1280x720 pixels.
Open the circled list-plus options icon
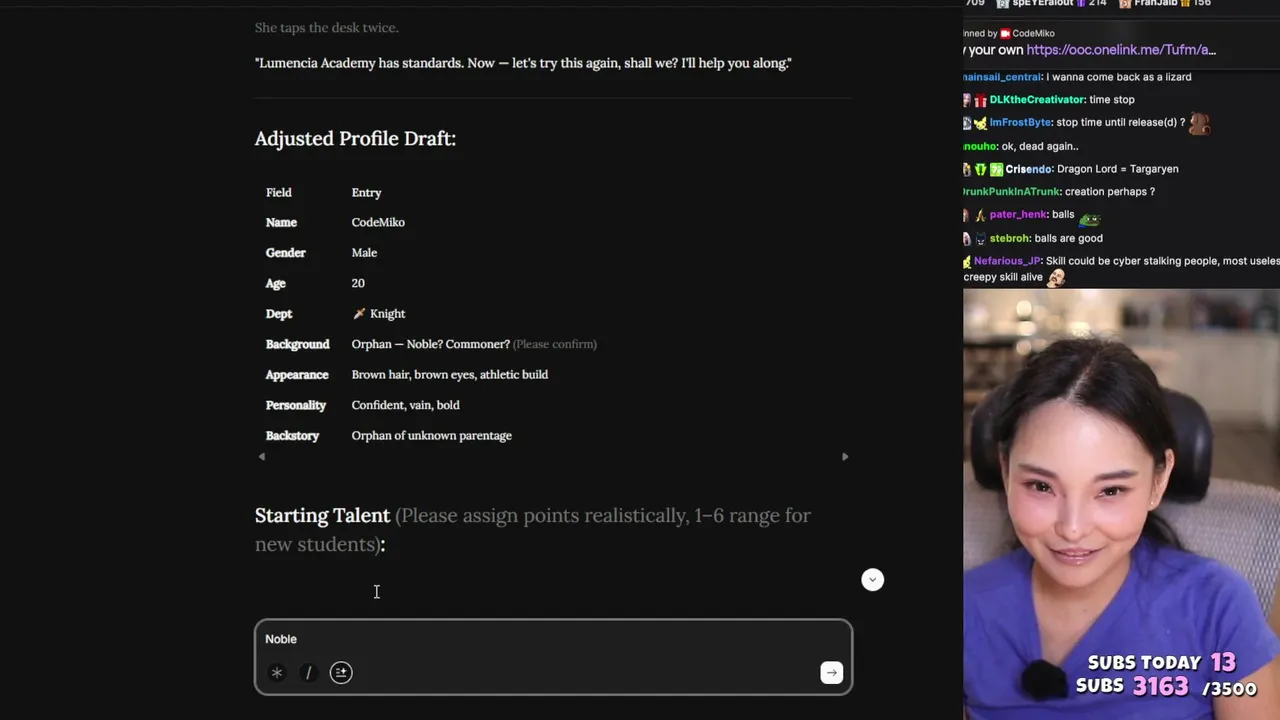pos(341,673)
